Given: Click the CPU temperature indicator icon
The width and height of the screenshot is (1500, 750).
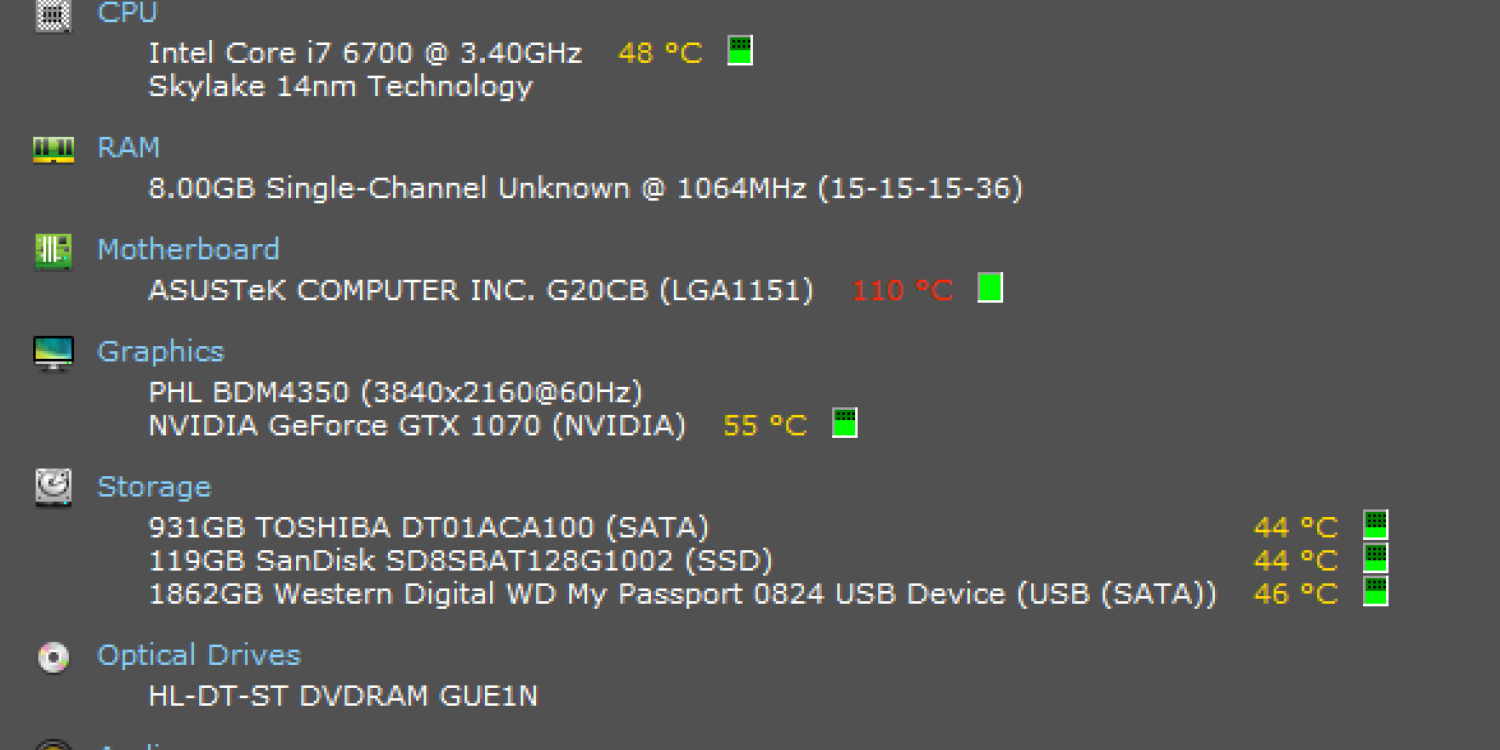Looking at the screenshot, I should point(740,51).
